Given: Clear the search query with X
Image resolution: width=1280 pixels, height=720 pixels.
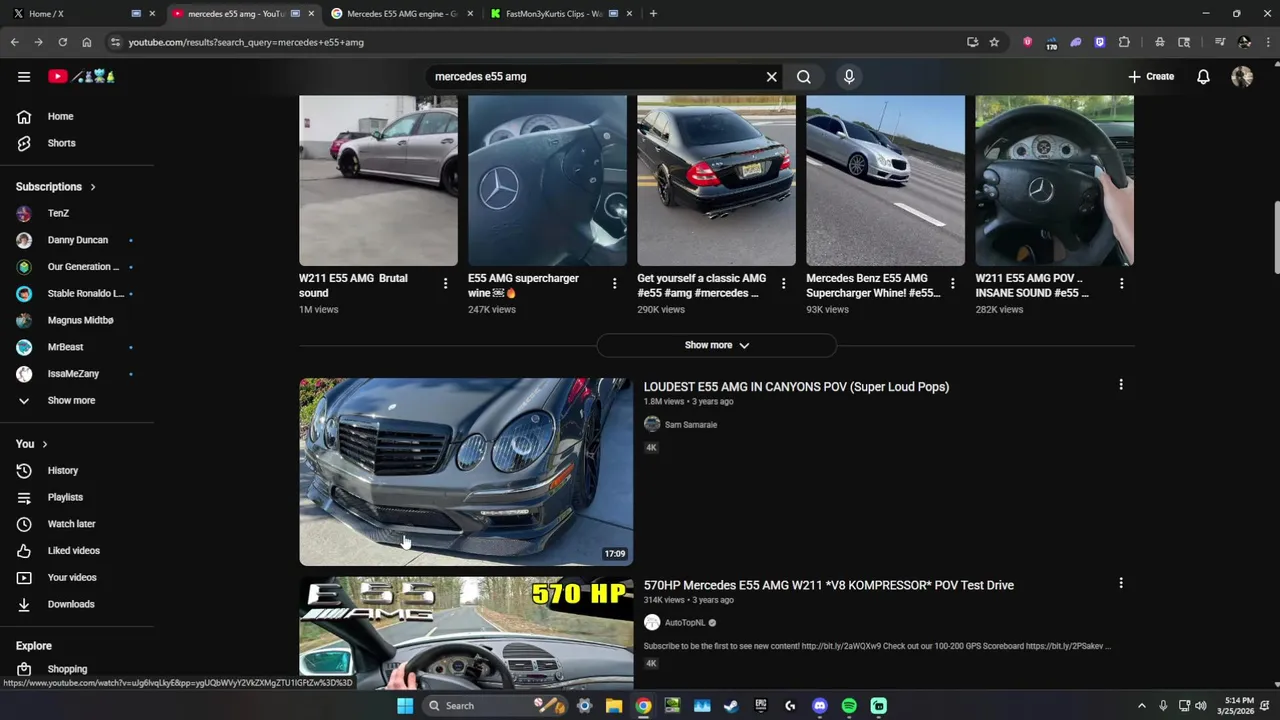Looking at the screenshot, I should click(x=771, y=76).
